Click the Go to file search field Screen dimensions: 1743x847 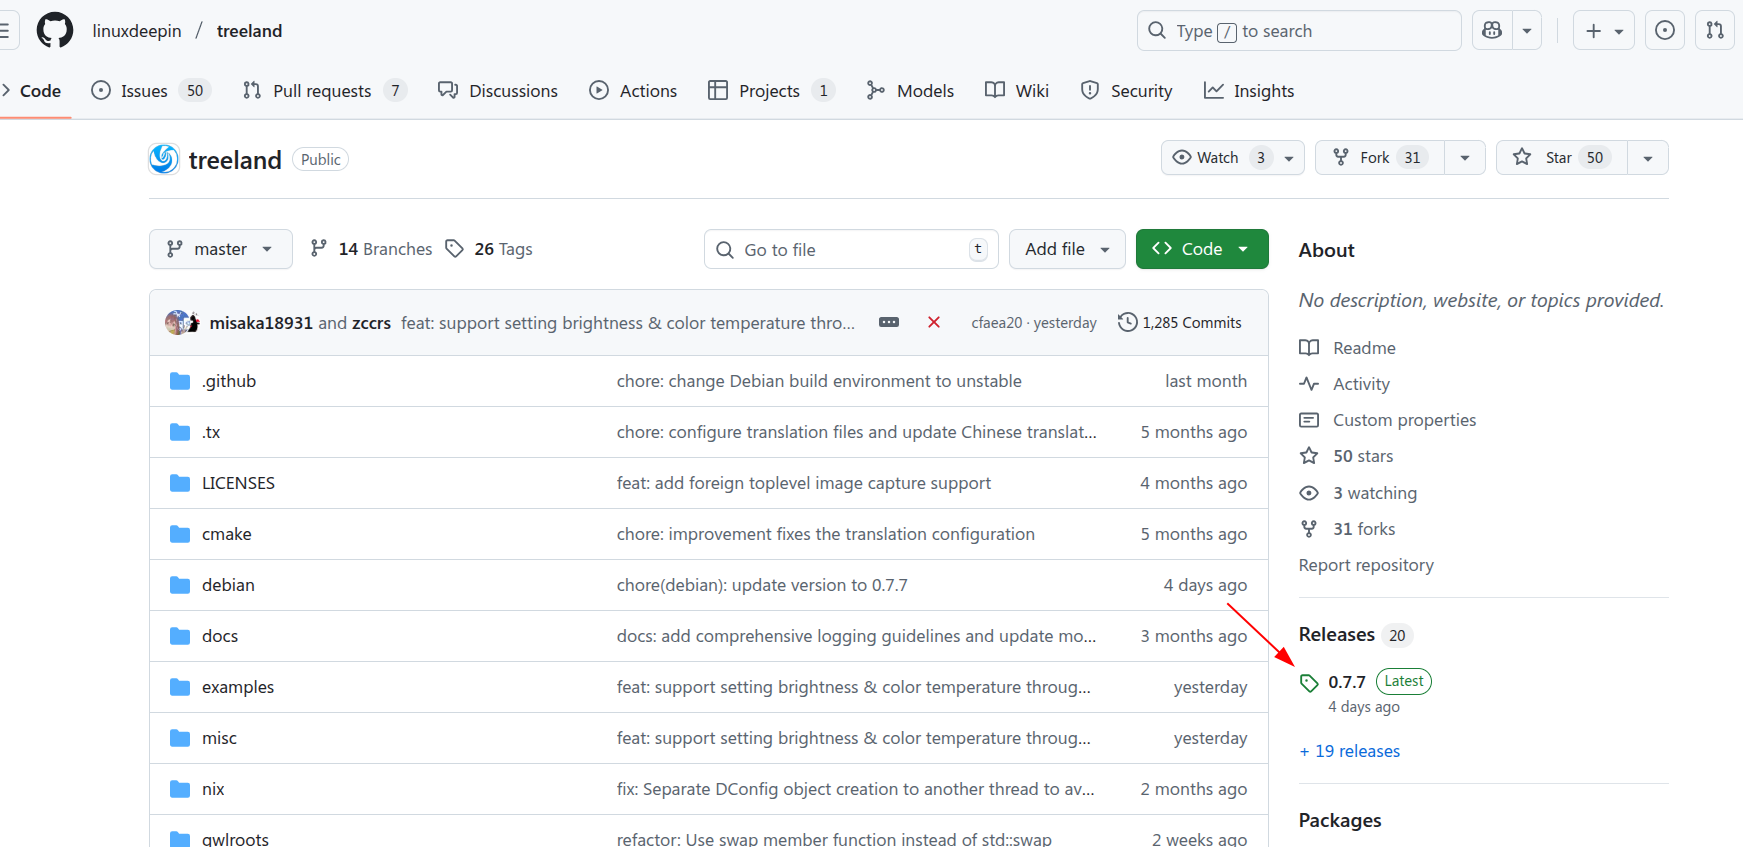pos(851,249)
